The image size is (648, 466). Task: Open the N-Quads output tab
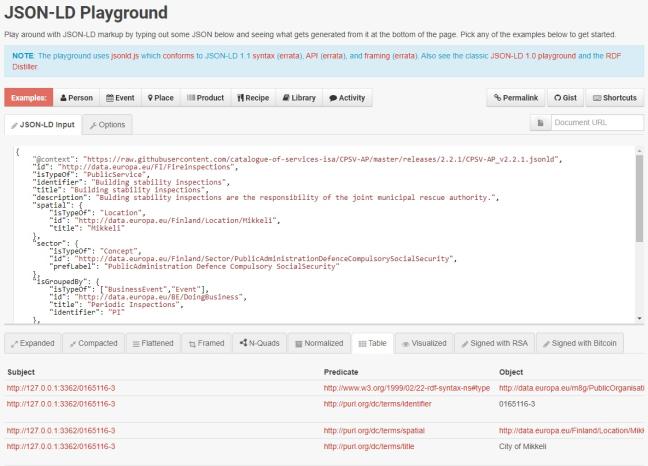[260, 343]
